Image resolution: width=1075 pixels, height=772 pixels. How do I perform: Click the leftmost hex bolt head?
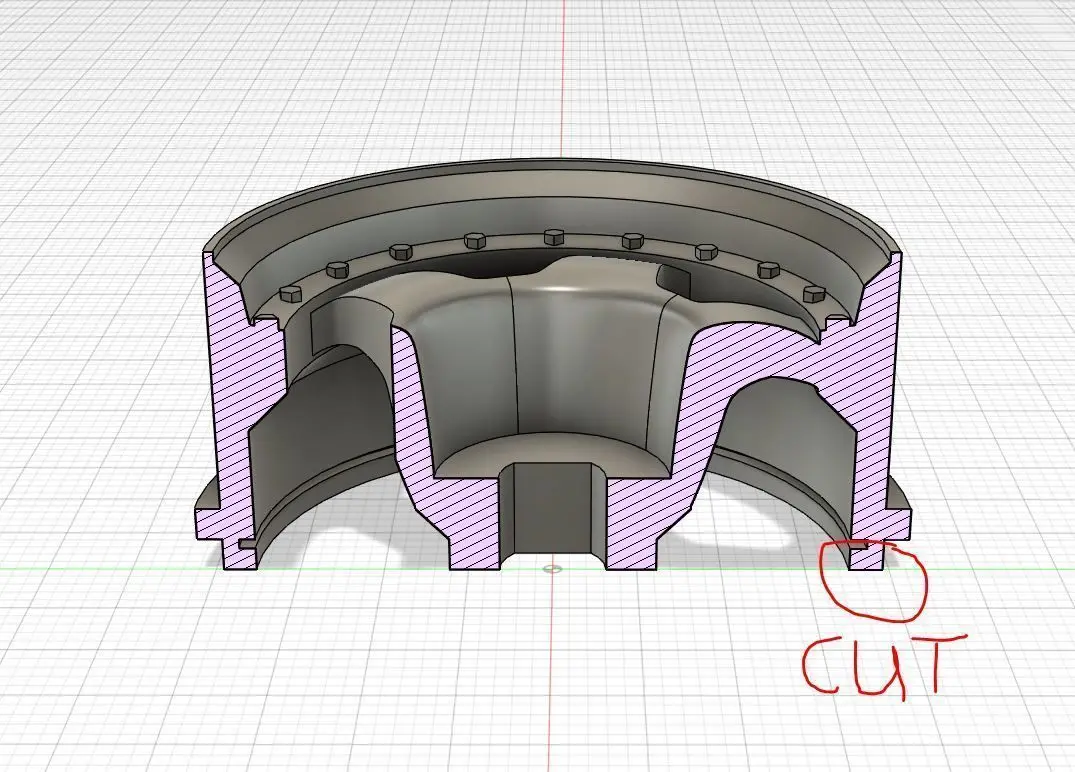coord(291,293)
